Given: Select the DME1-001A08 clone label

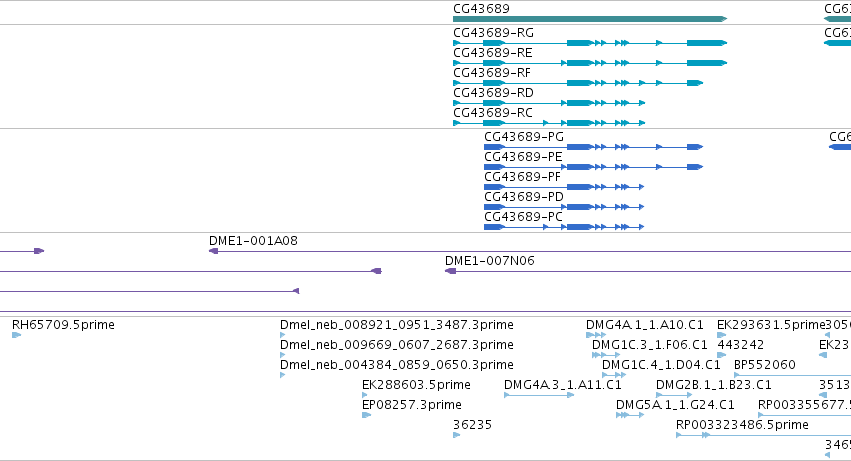Looking at the screenshot, I should click(253, 241).
